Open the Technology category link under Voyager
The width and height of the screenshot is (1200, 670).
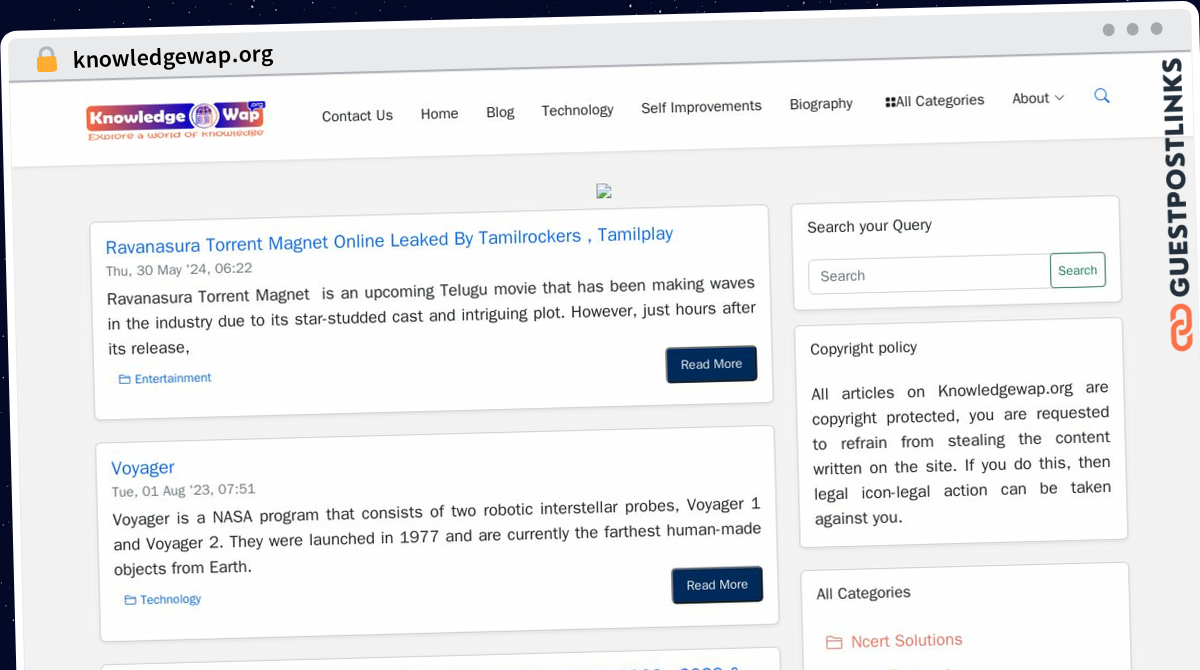click(171, 600)
